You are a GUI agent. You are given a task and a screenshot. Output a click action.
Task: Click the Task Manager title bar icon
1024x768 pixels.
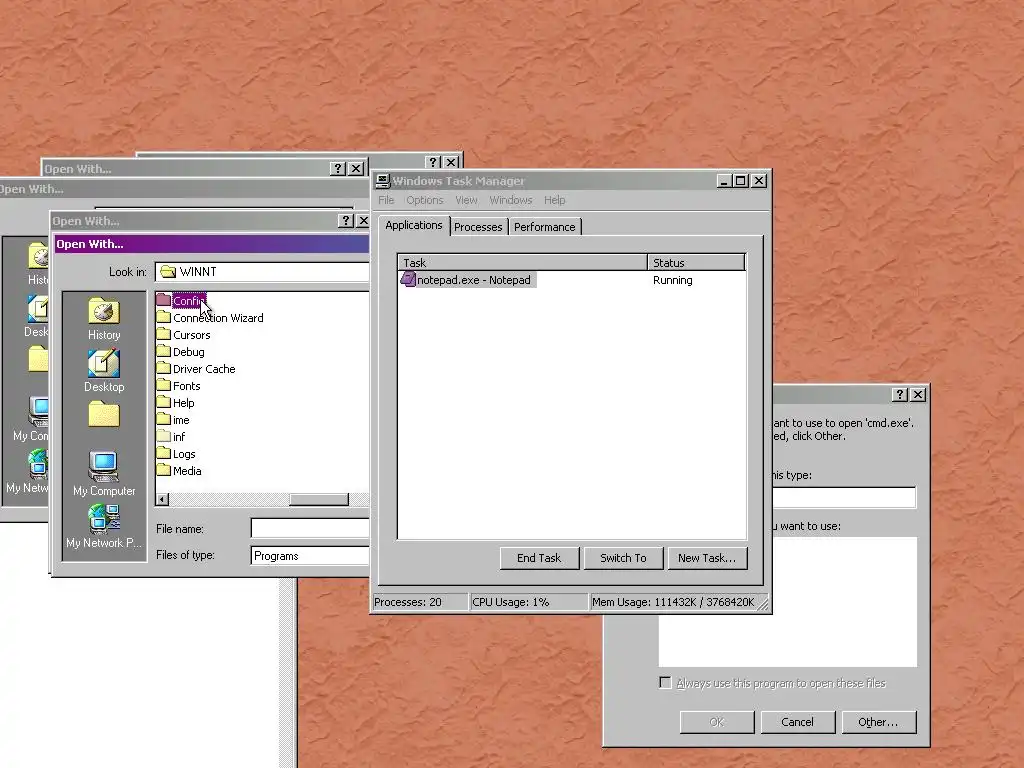[383, 181]
